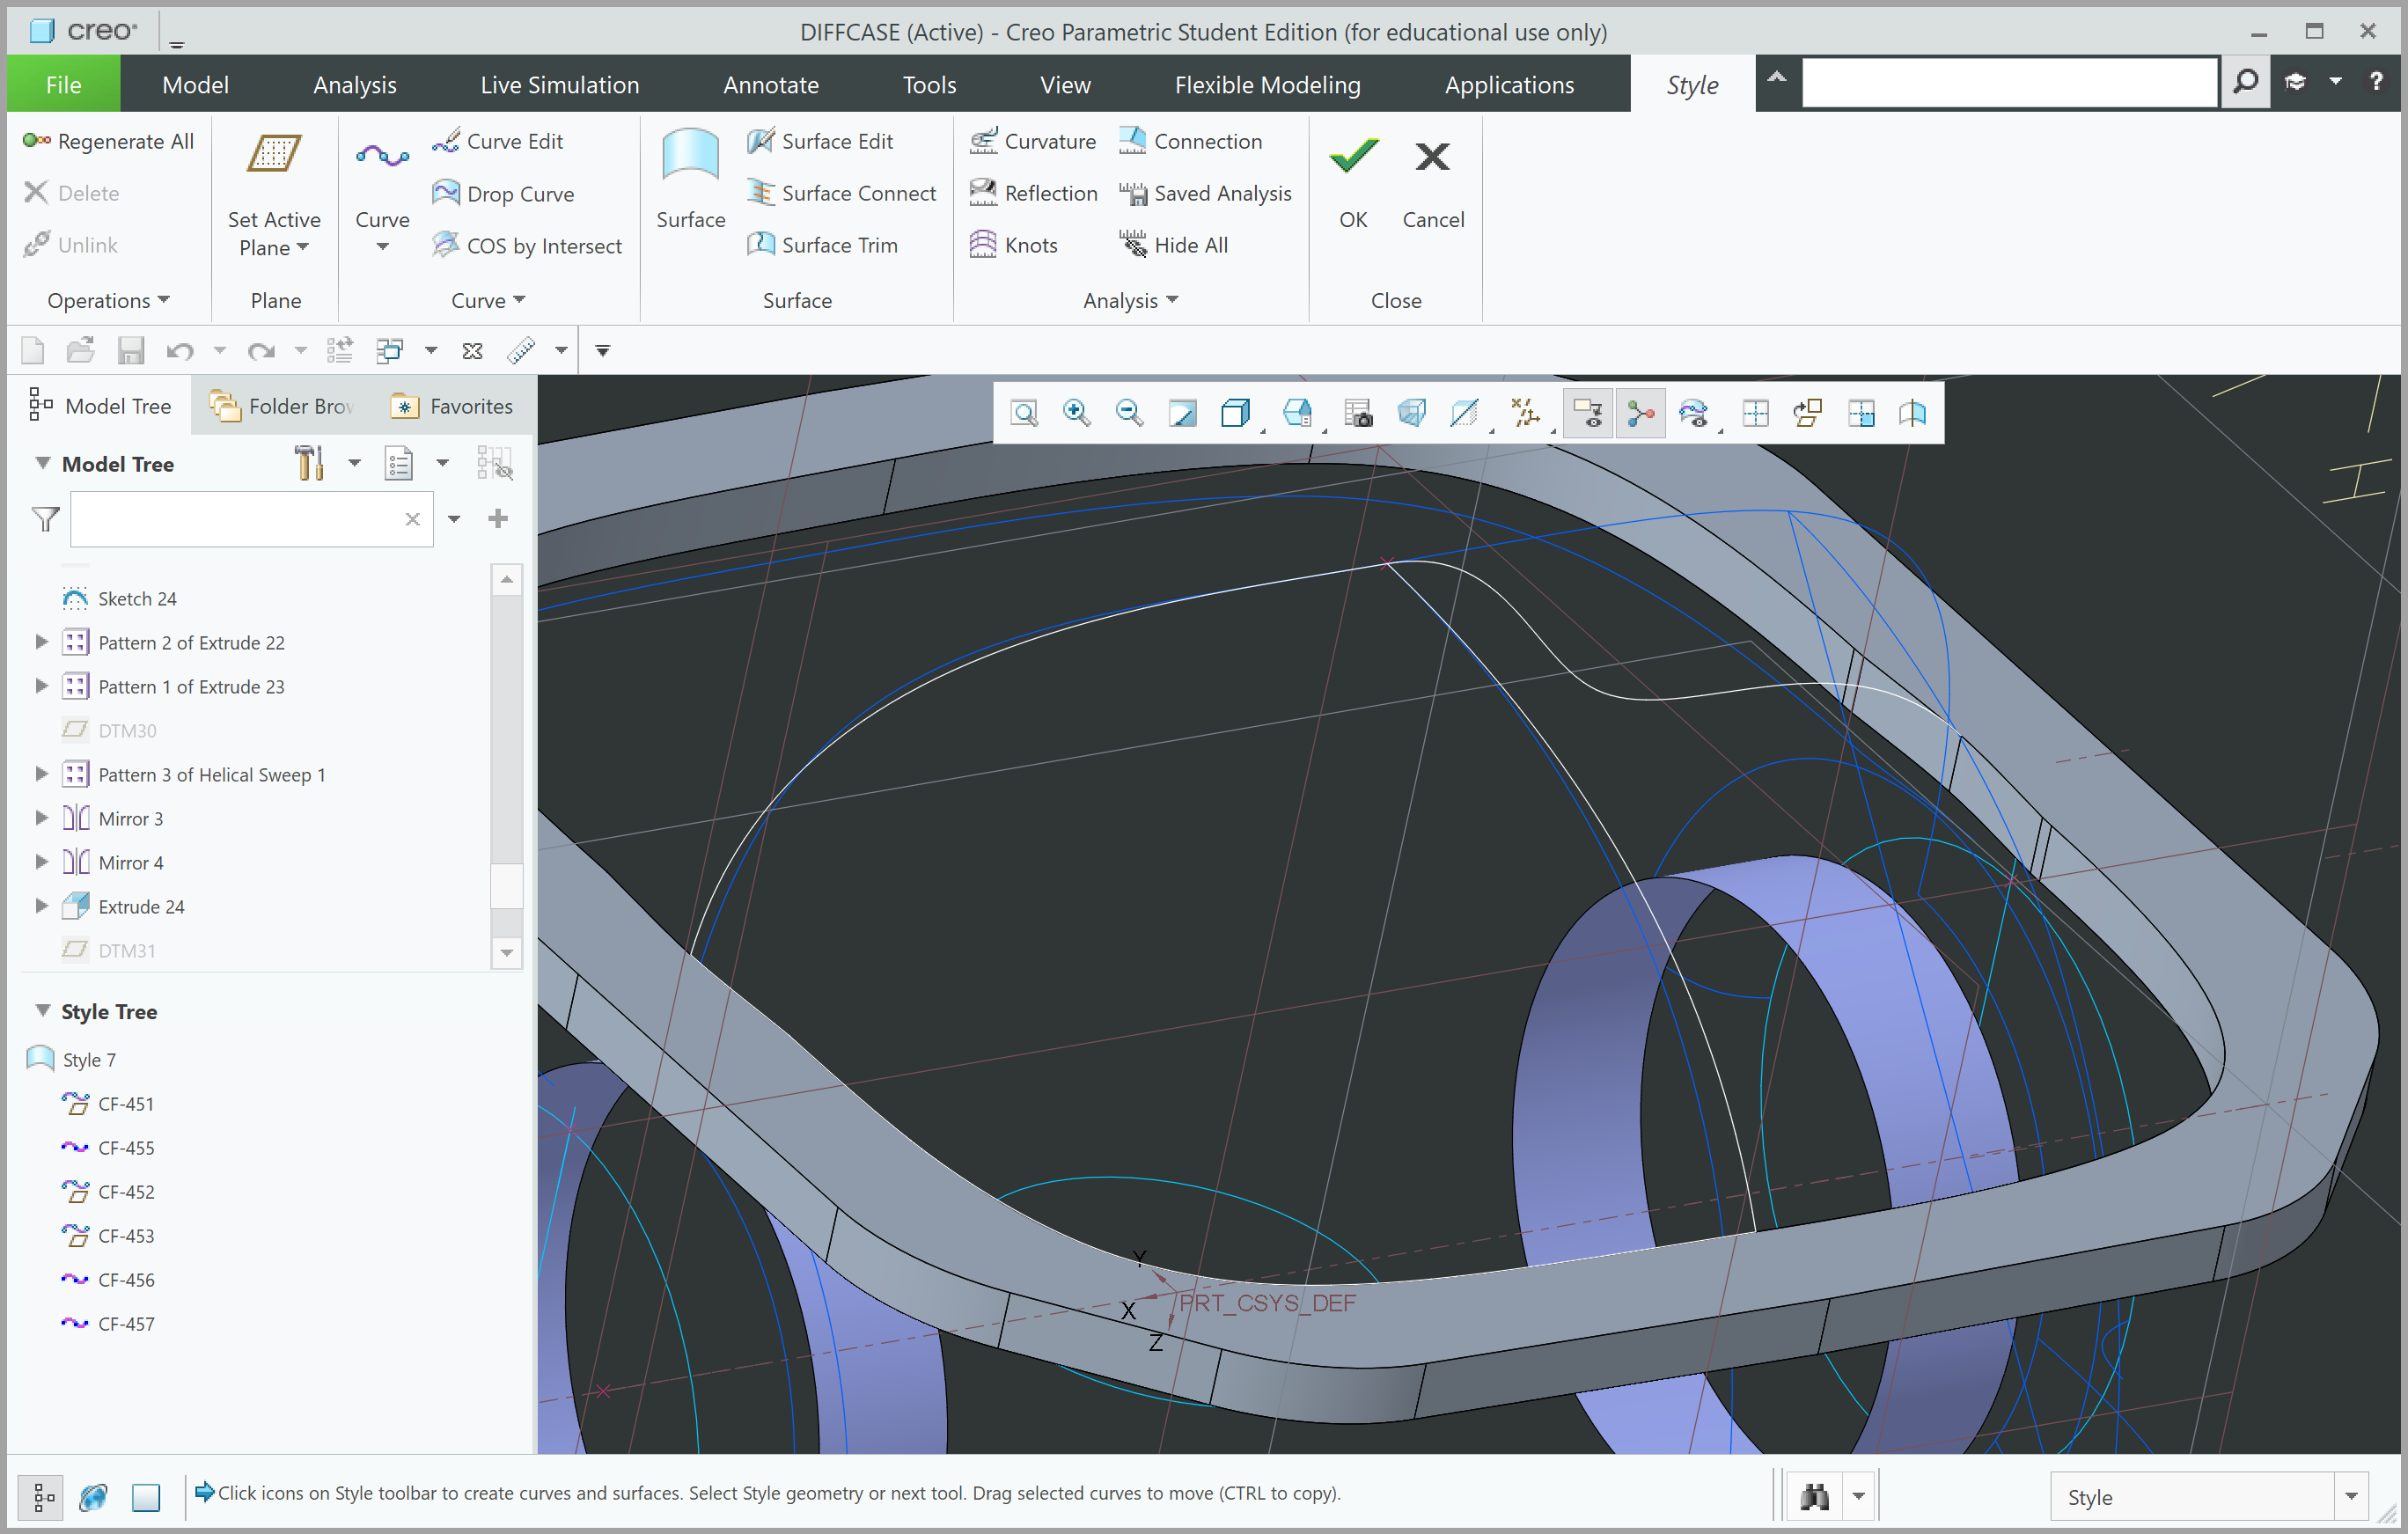The image size is (2408, 1534).
Task: Open the Surface Trim tool
Action: pos(838,244)
